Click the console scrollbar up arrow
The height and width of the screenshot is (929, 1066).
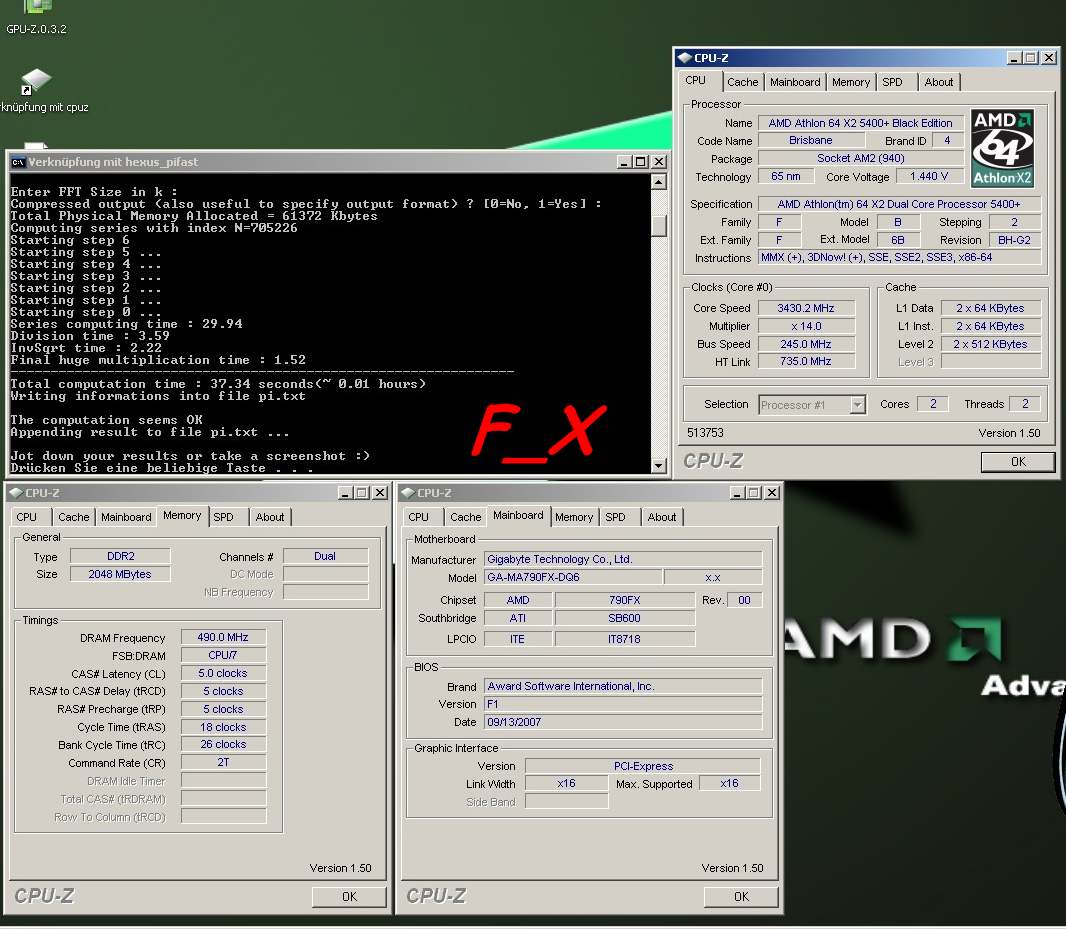(658, 182)
